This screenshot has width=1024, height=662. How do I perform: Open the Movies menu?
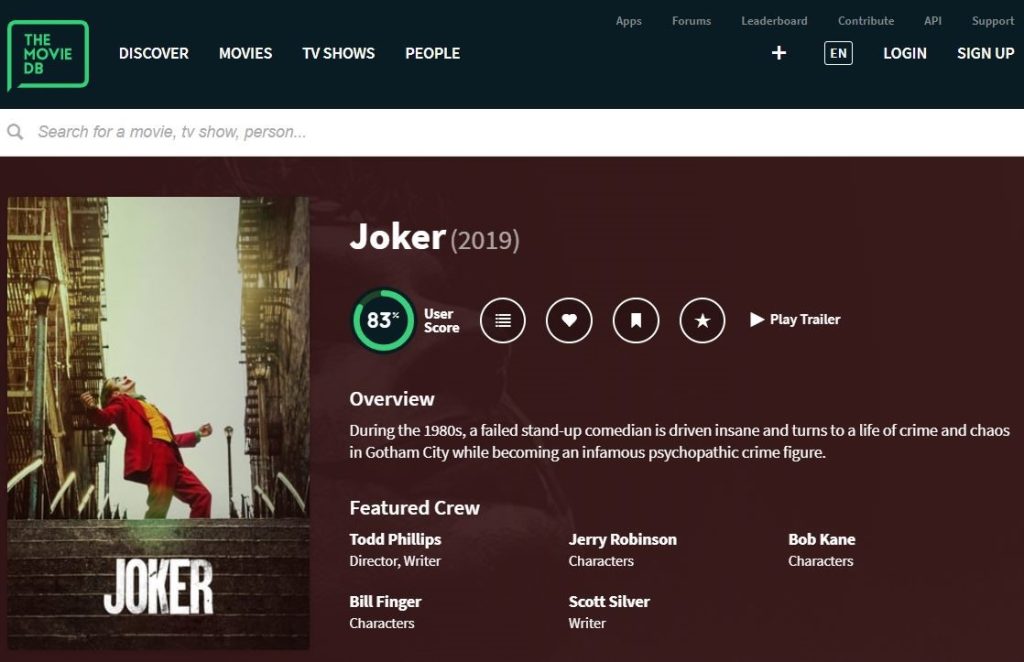pos(245,53)
